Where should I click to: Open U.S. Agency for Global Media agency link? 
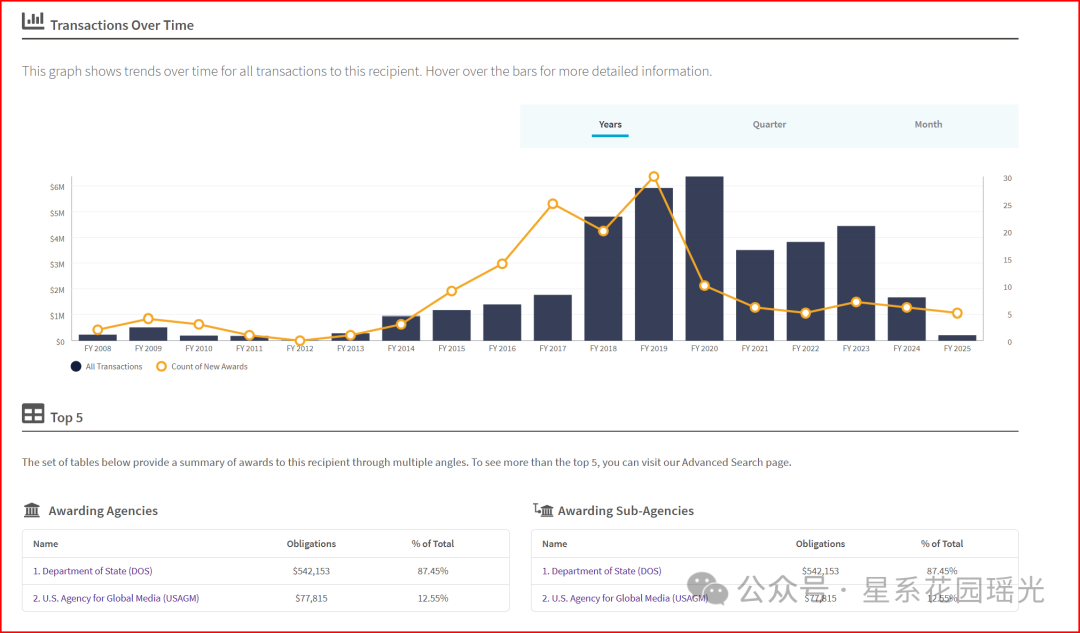click(115, 598)
